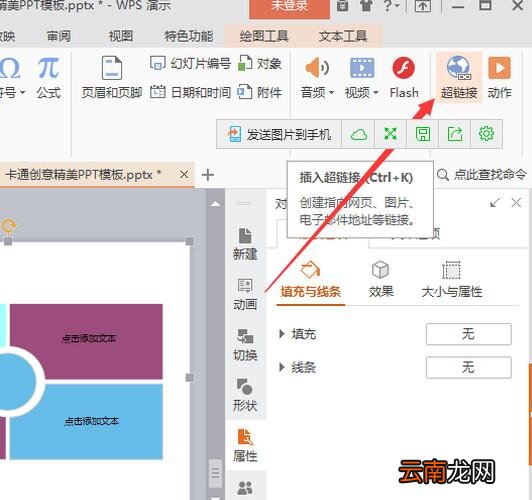Open the 符号 symbol dropdown arrow
The image size is (532, 500).
pyautogui.click(x=22, y=92)
